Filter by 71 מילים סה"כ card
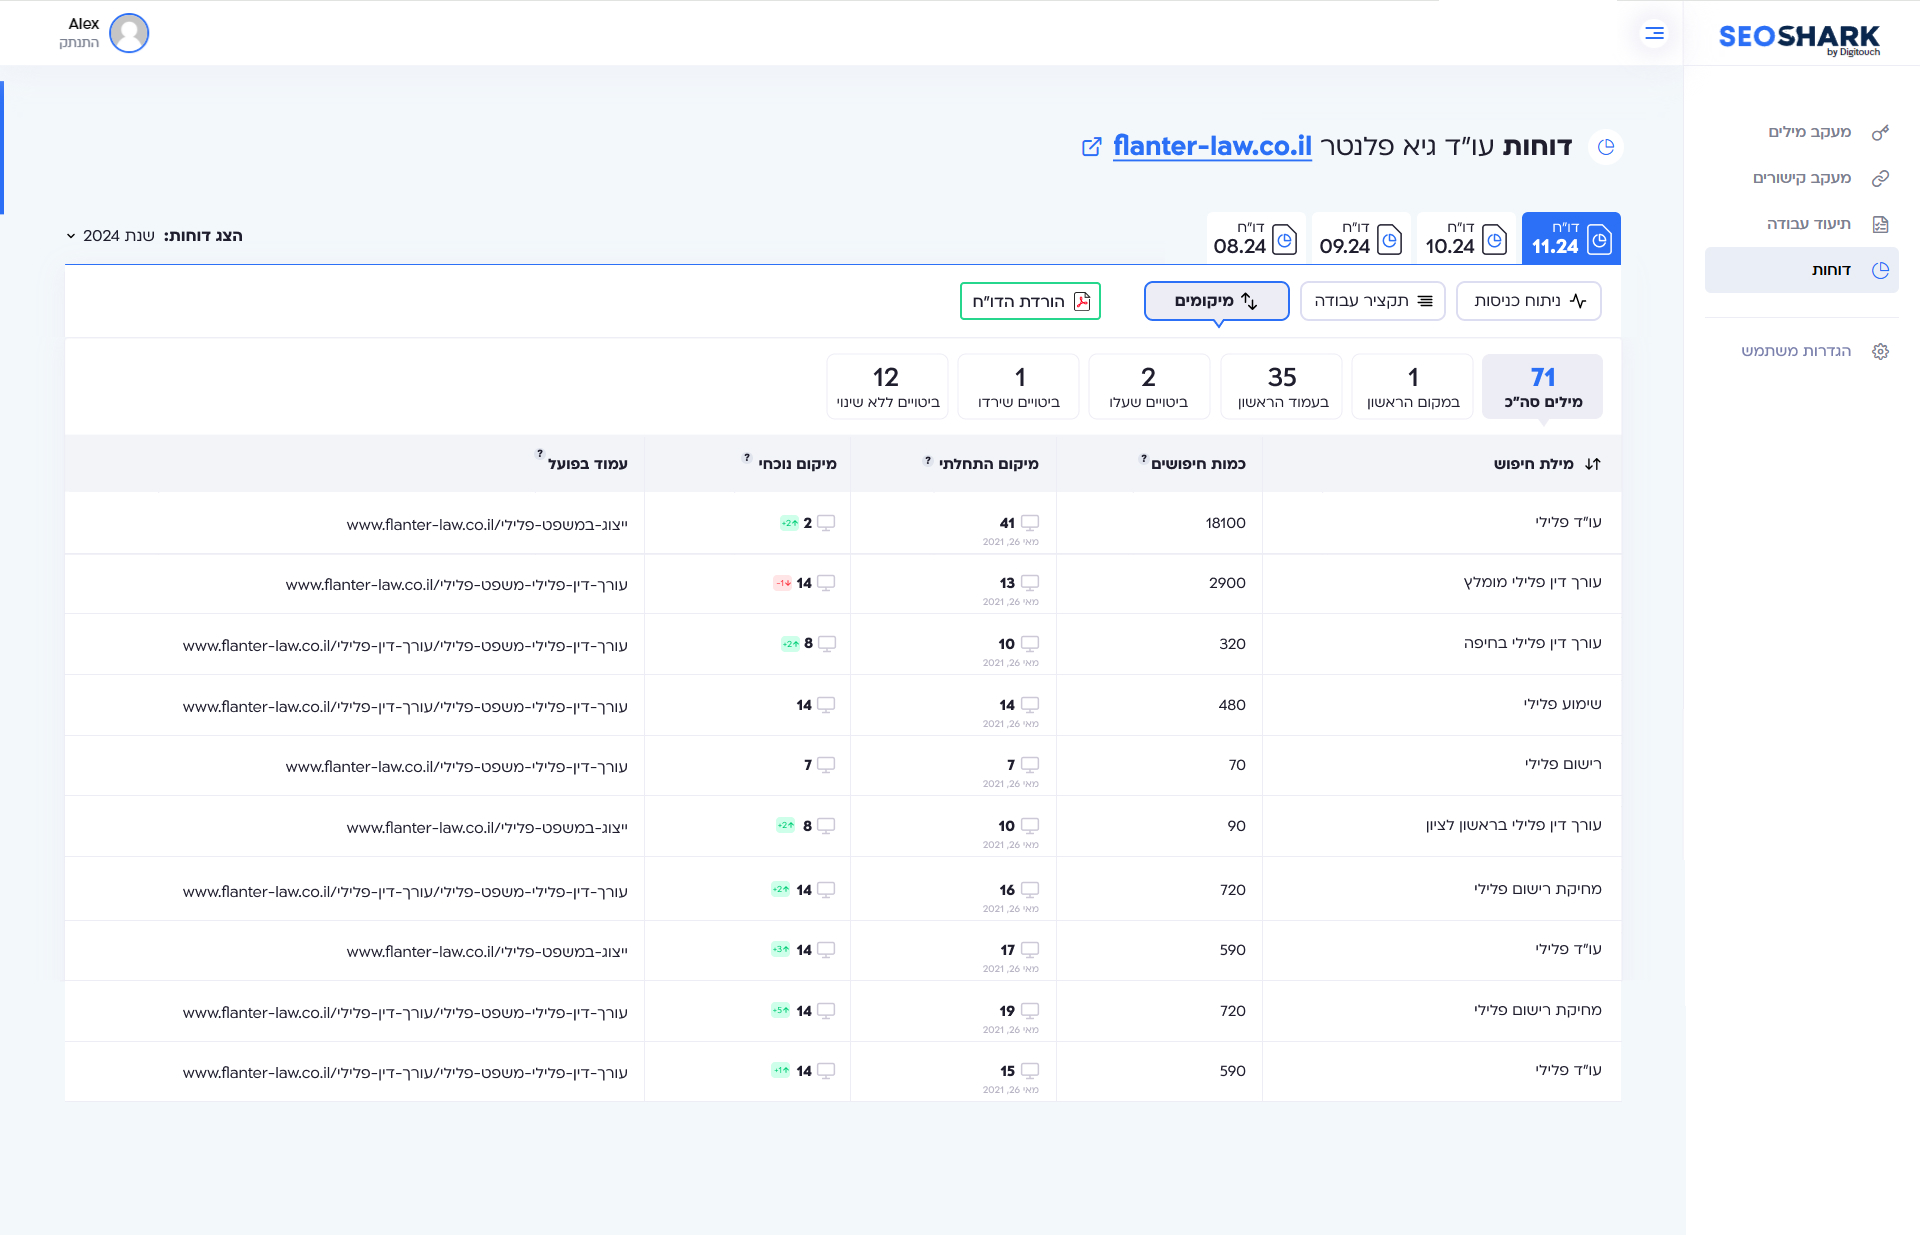1920x1235 pixels. [x=1543, y=386]
